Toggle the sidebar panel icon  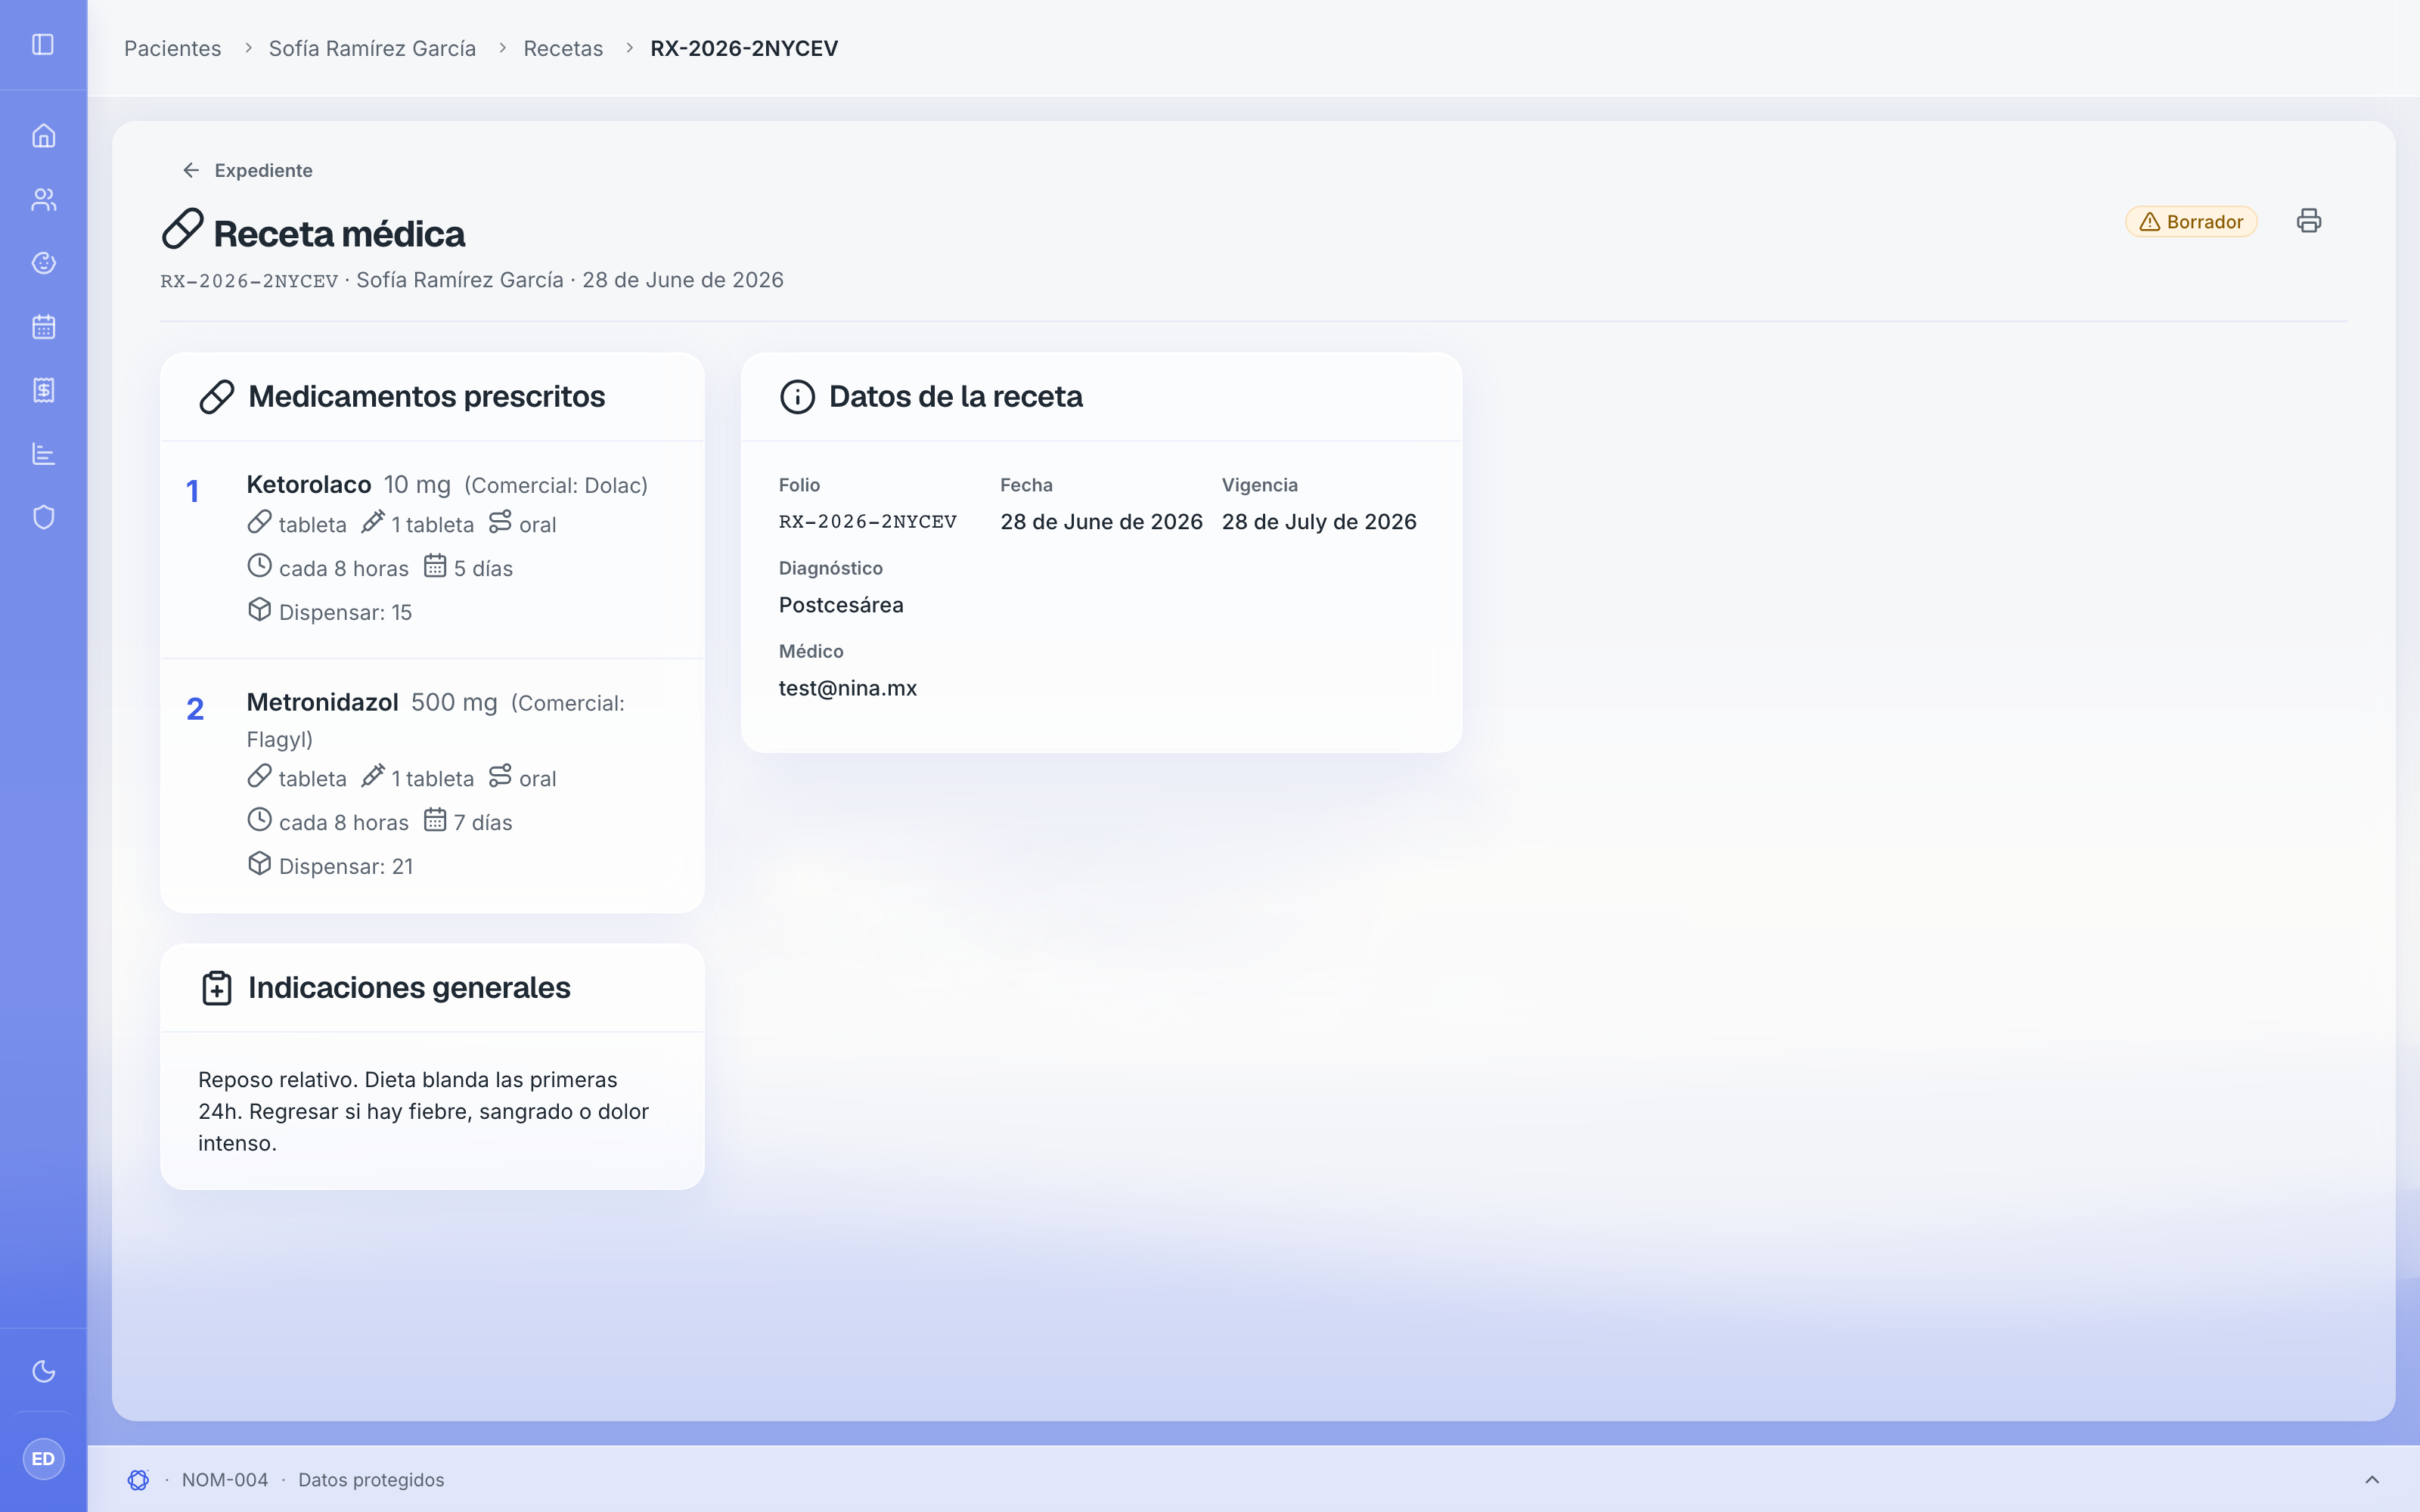pyautogui.click(x=43, y=44)
